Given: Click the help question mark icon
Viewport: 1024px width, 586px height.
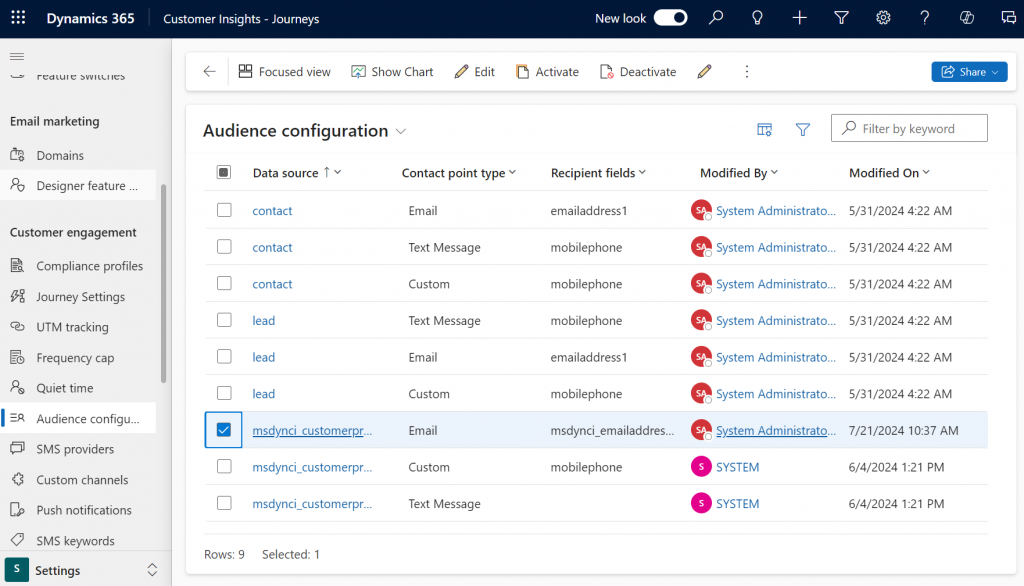Looking at the screenshot, I should (925, 18).
